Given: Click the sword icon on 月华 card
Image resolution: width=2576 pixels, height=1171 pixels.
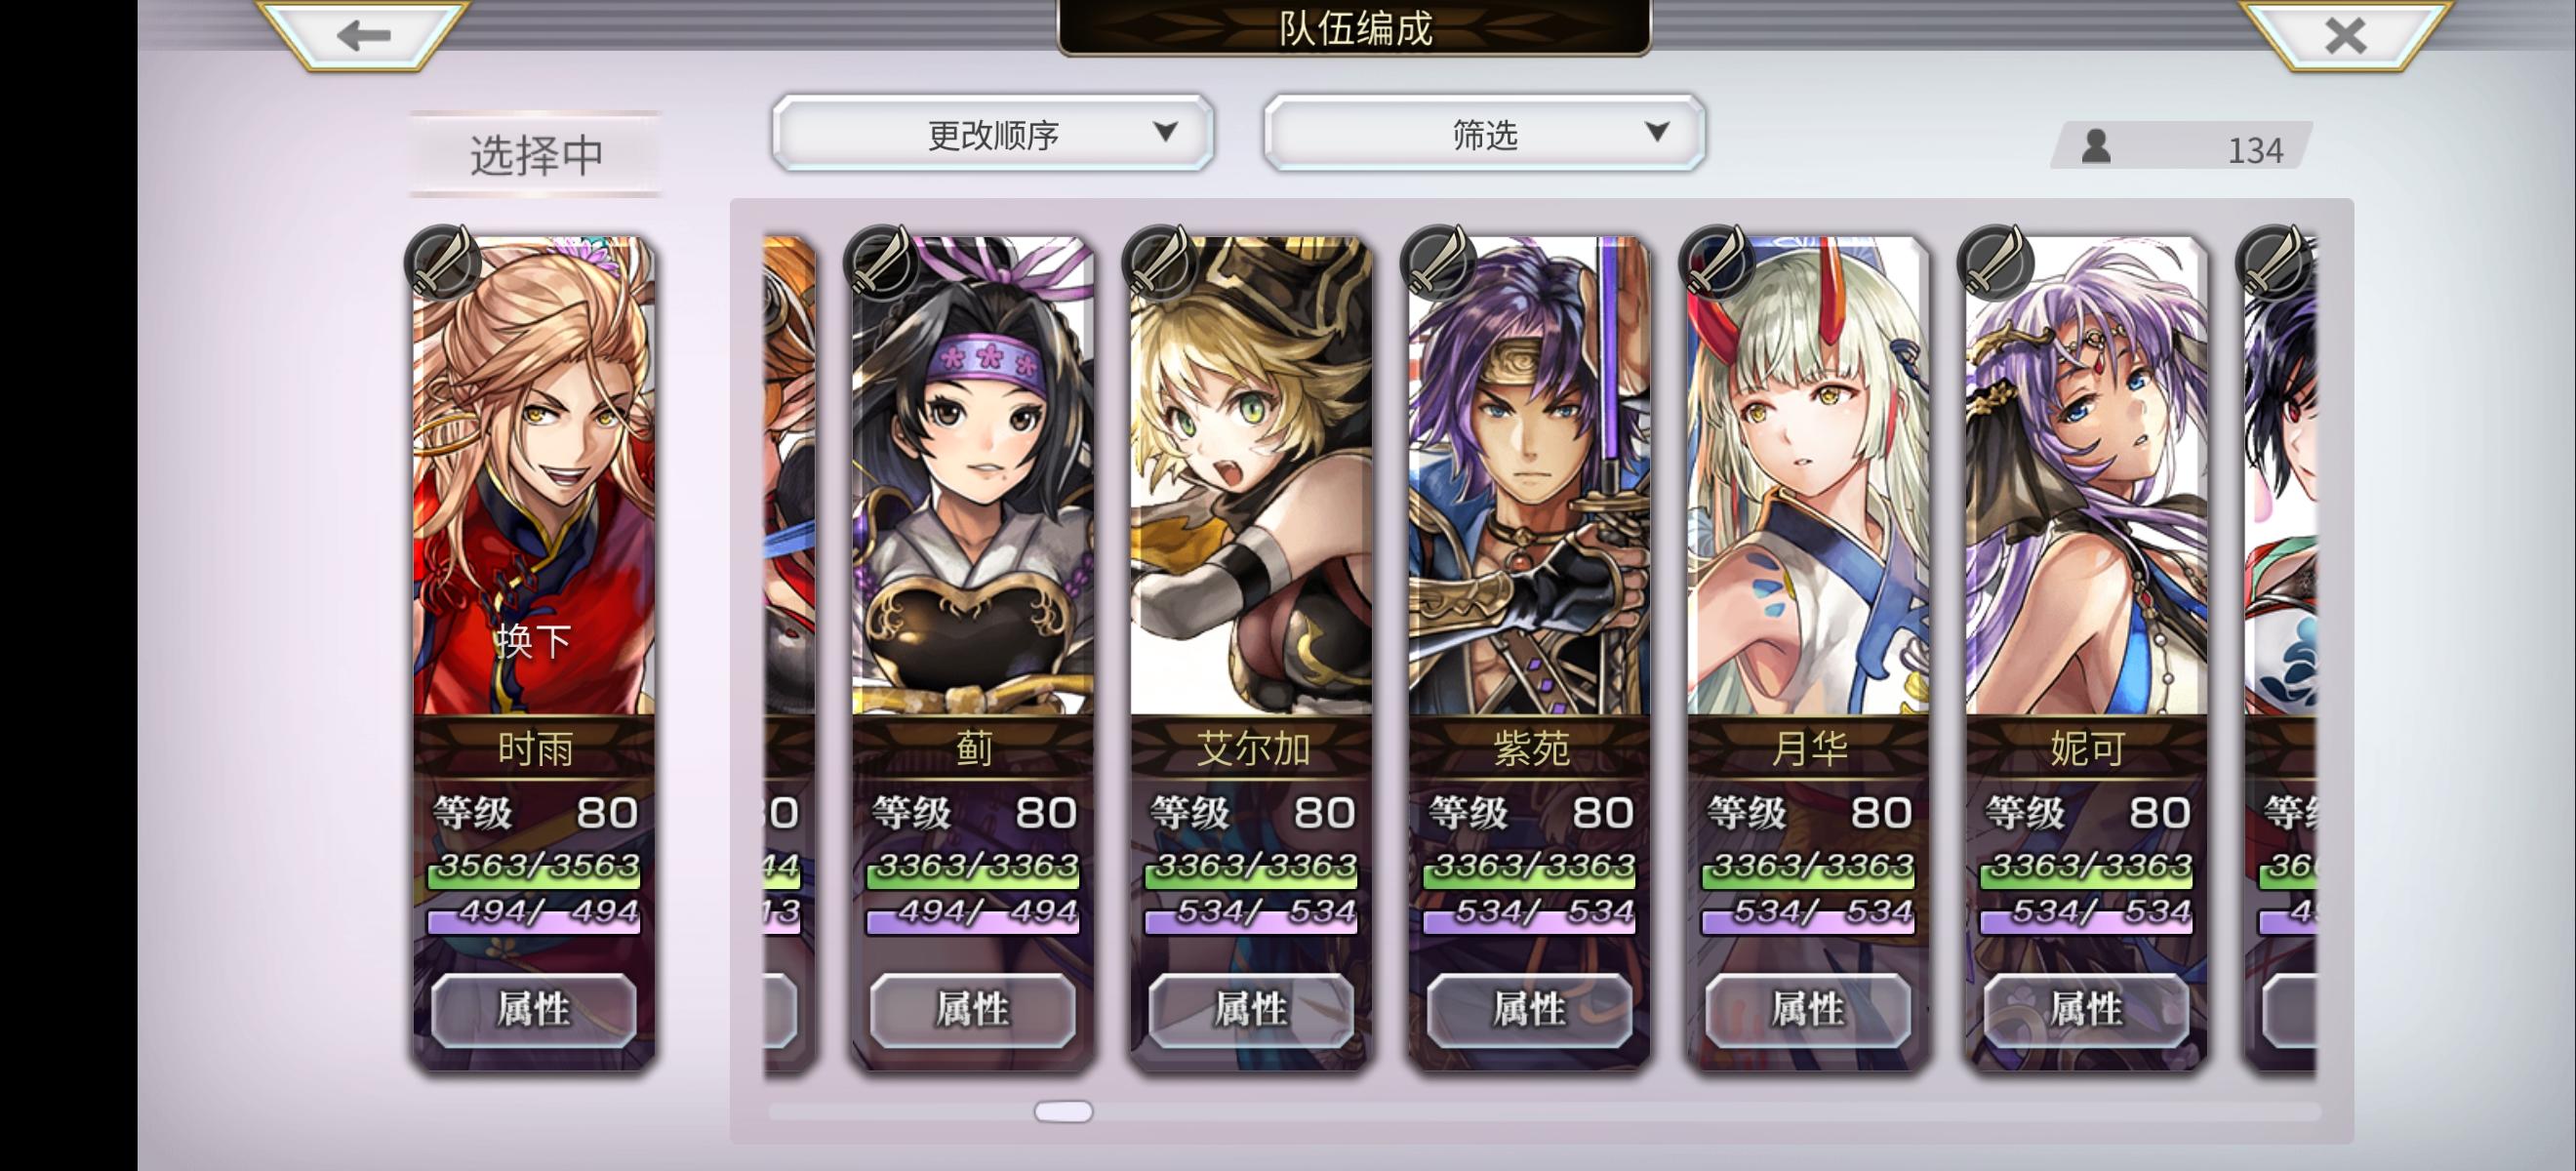Looking at the screenshot, I should coord(1717,263).
